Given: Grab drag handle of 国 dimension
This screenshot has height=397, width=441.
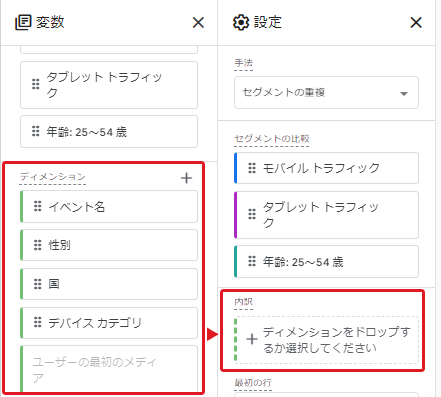Looking at the screenshot, I should [38, 284].
